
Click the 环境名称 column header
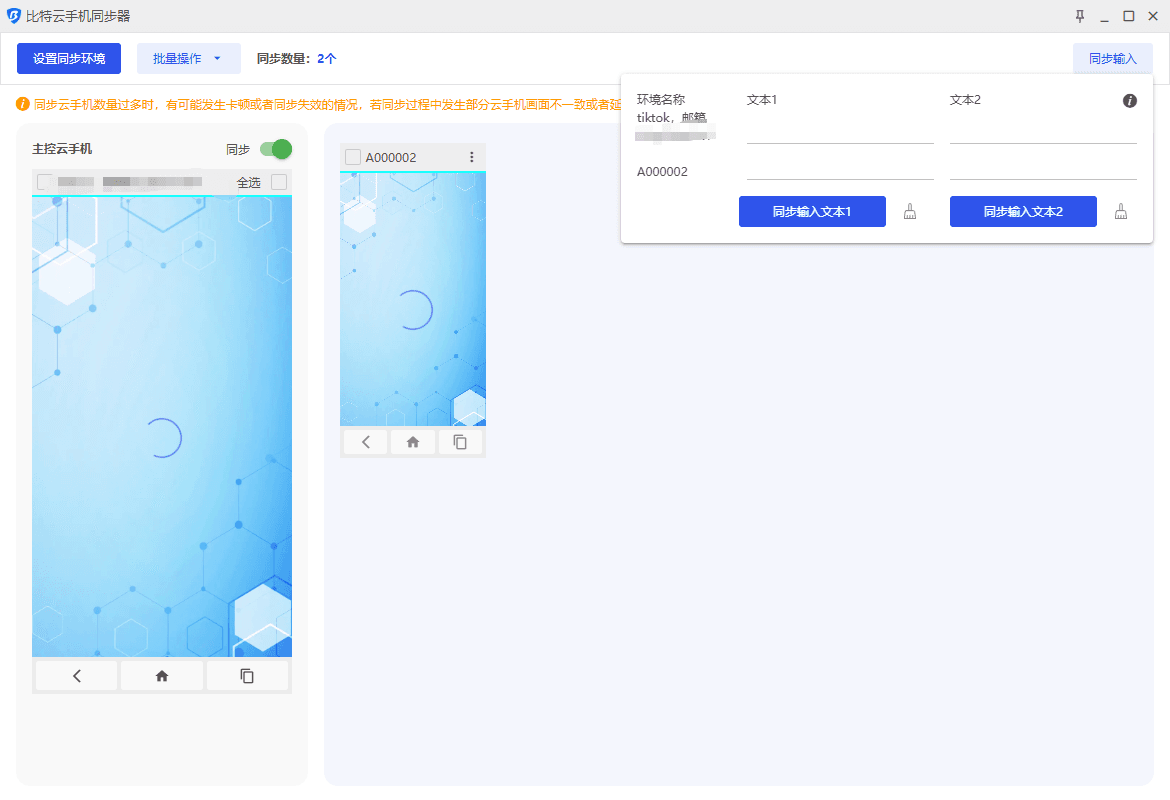coord(660,99)
